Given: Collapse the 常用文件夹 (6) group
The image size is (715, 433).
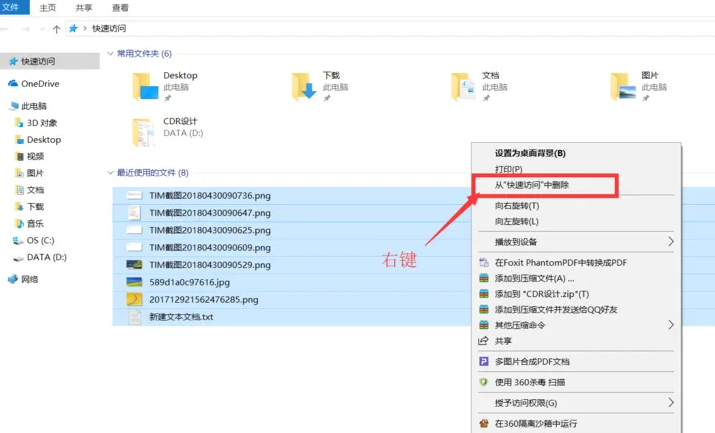Looking at the screenshot, I should 110,54.
